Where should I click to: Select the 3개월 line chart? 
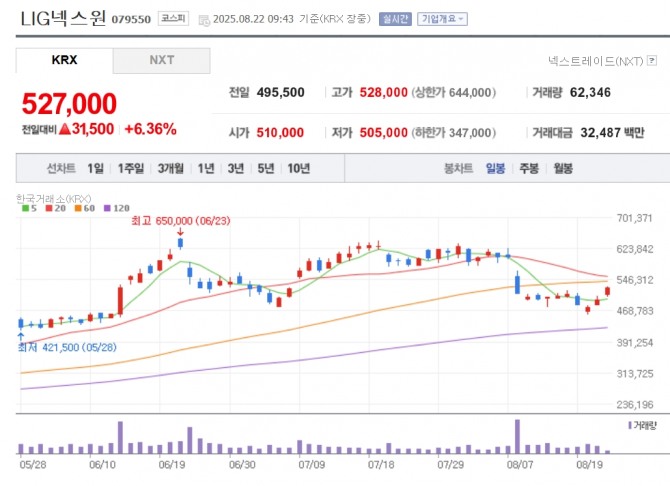tap(170, 168)
